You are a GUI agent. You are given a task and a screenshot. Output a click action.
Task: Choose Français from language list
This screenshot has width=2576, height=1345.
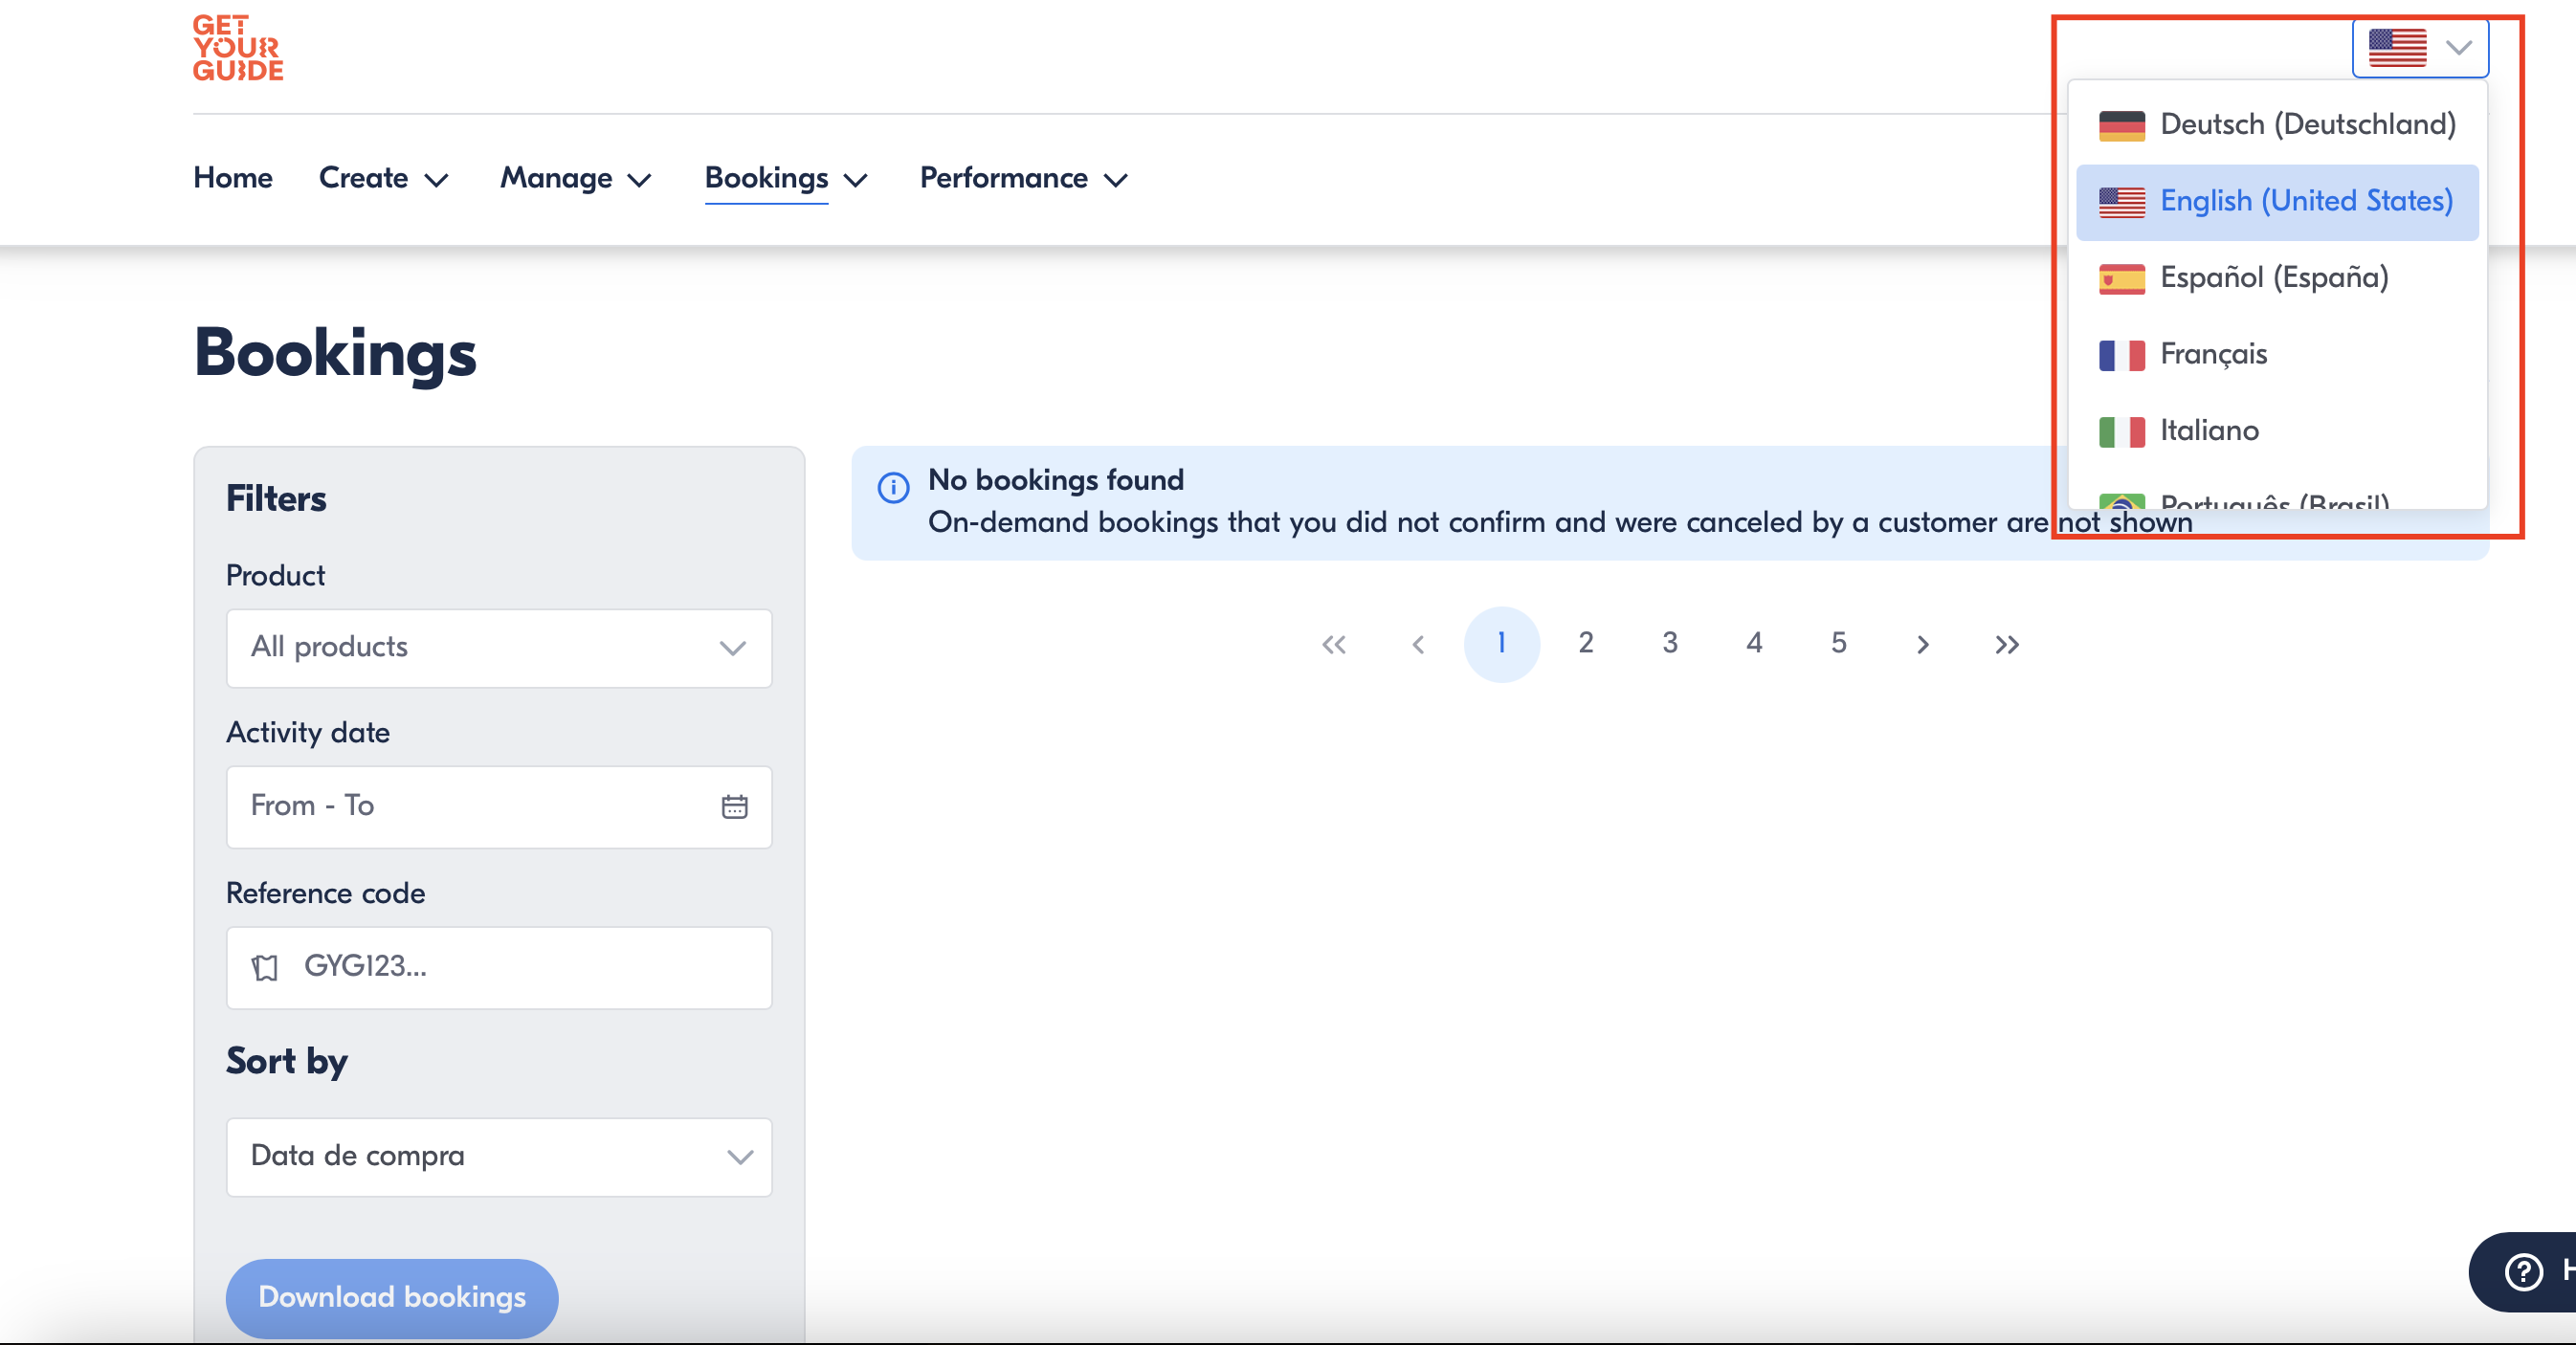pos(2213,354)
